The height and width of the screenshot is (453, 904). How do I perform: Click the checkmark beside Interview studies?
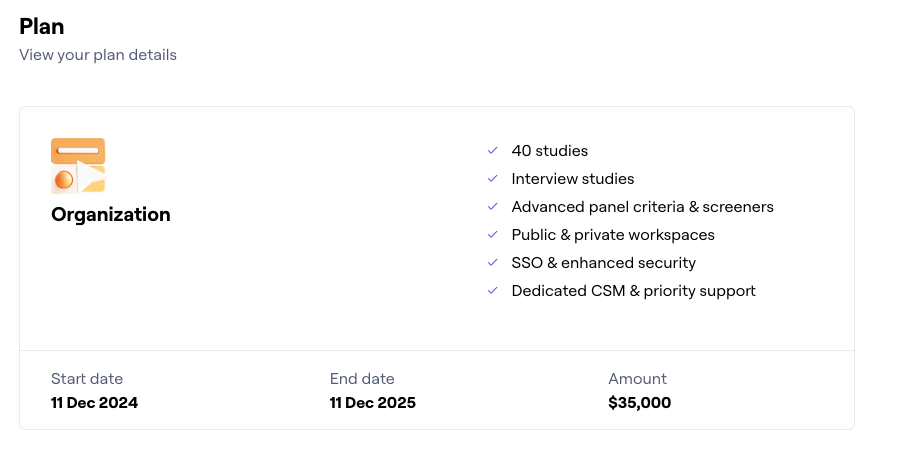492,179
